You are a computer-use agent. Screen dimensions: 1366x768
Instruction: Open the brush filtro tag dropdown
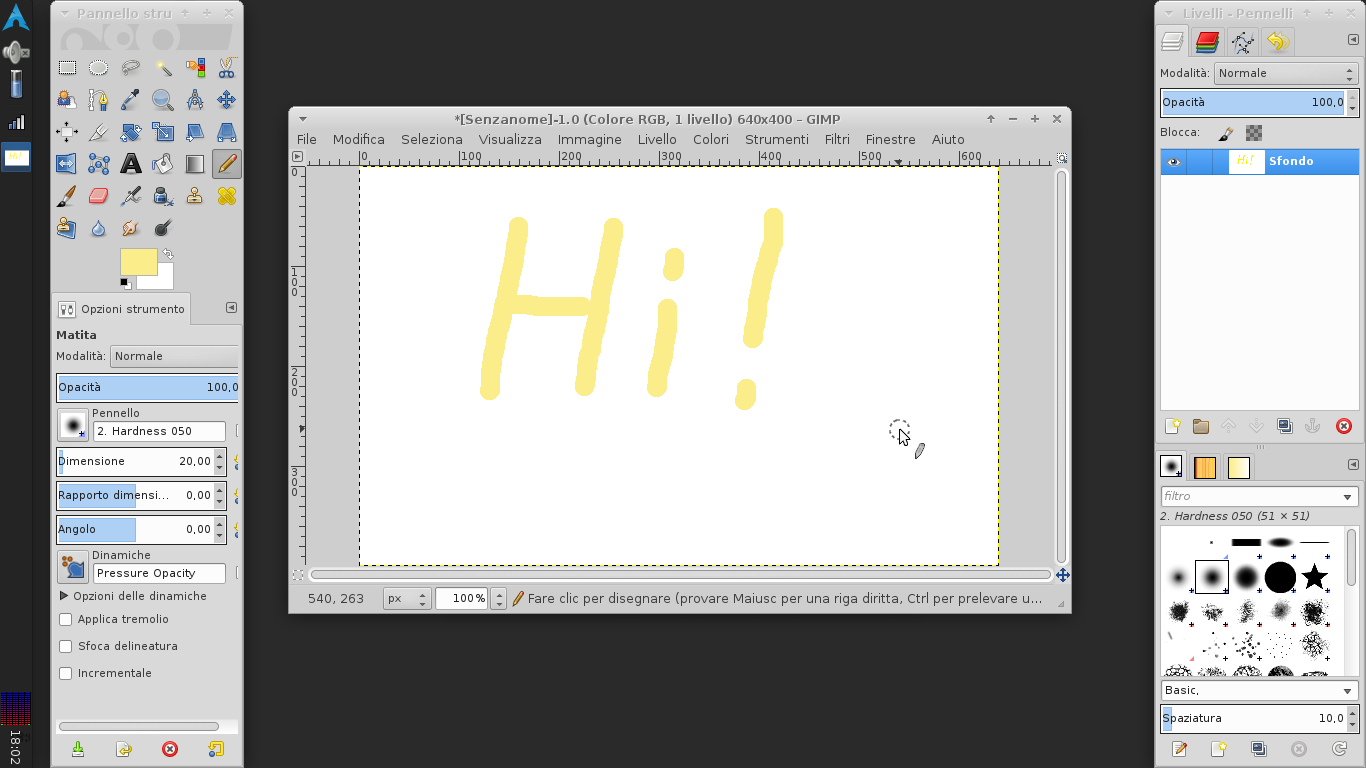(1347, 496)
